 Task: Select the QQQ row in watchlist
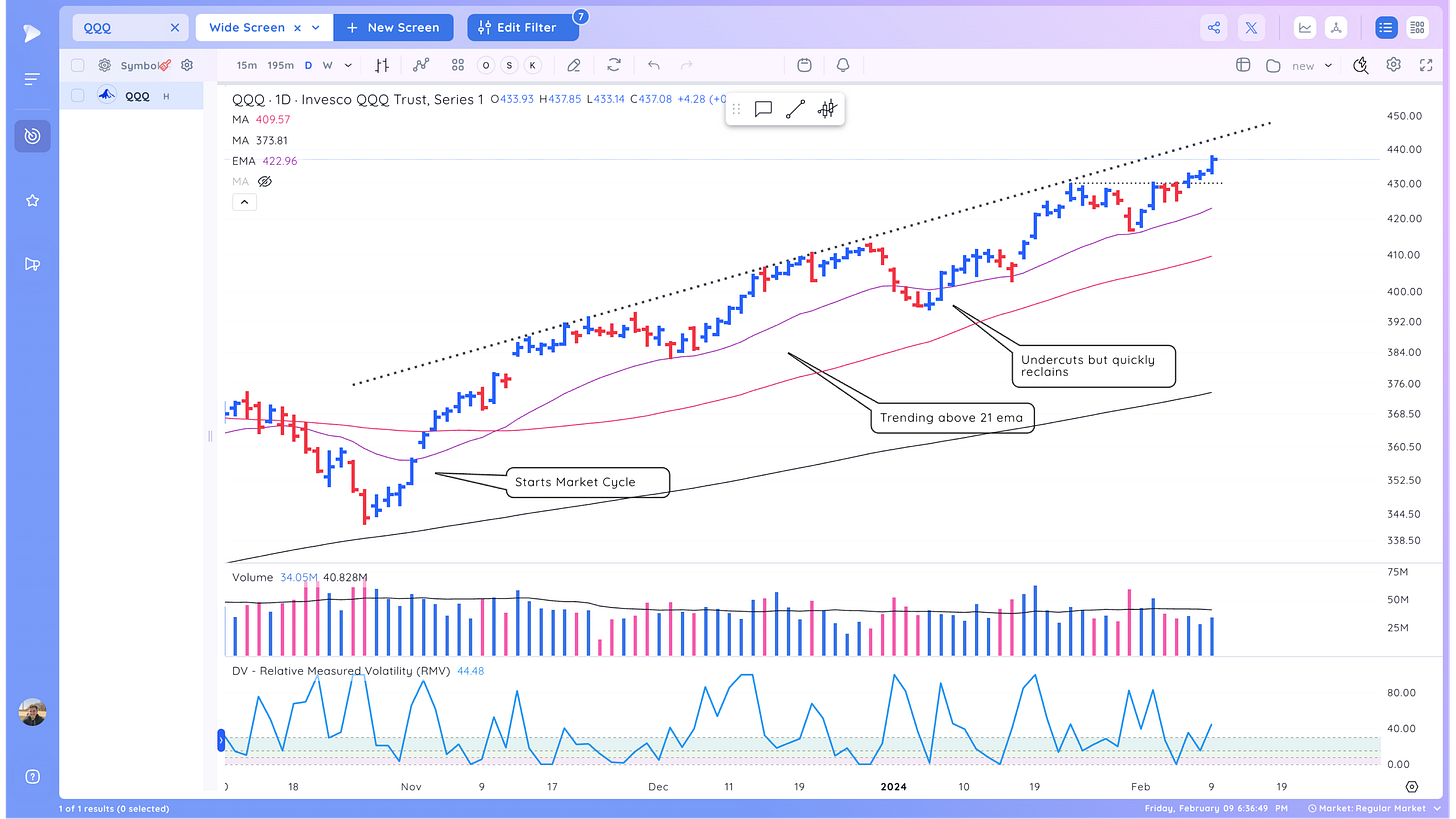[131, 96]
